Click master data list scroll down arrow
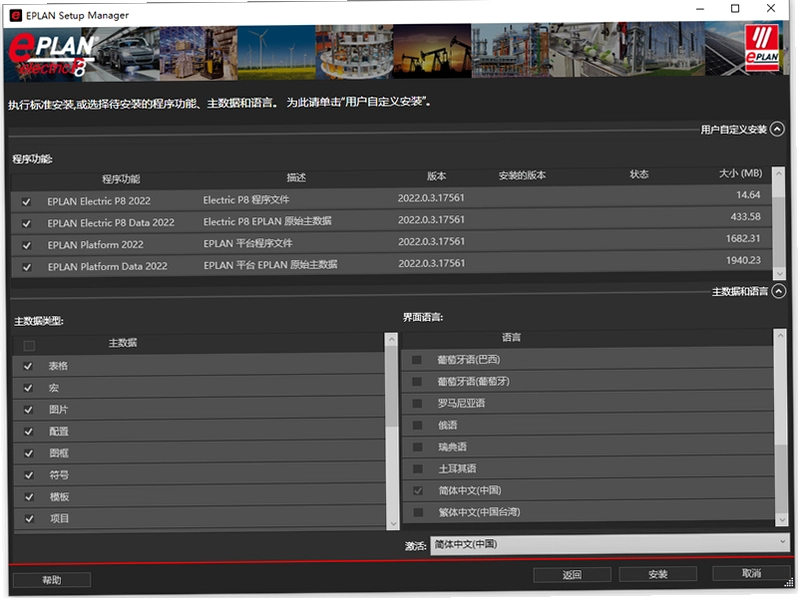This screenshot has width=798, height=598. point(393,524)
